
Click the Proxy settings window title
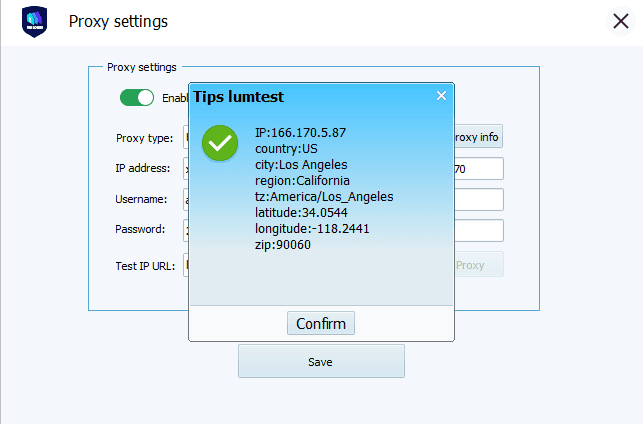click(118, 22)
